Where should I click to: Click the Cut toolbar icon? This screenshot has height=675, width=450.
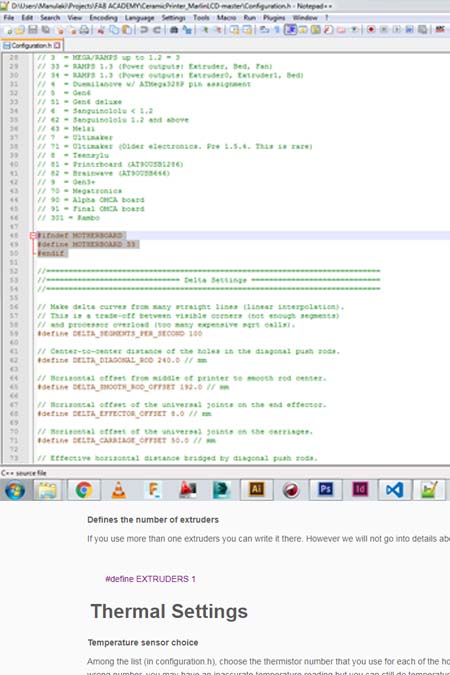(101, 30)
